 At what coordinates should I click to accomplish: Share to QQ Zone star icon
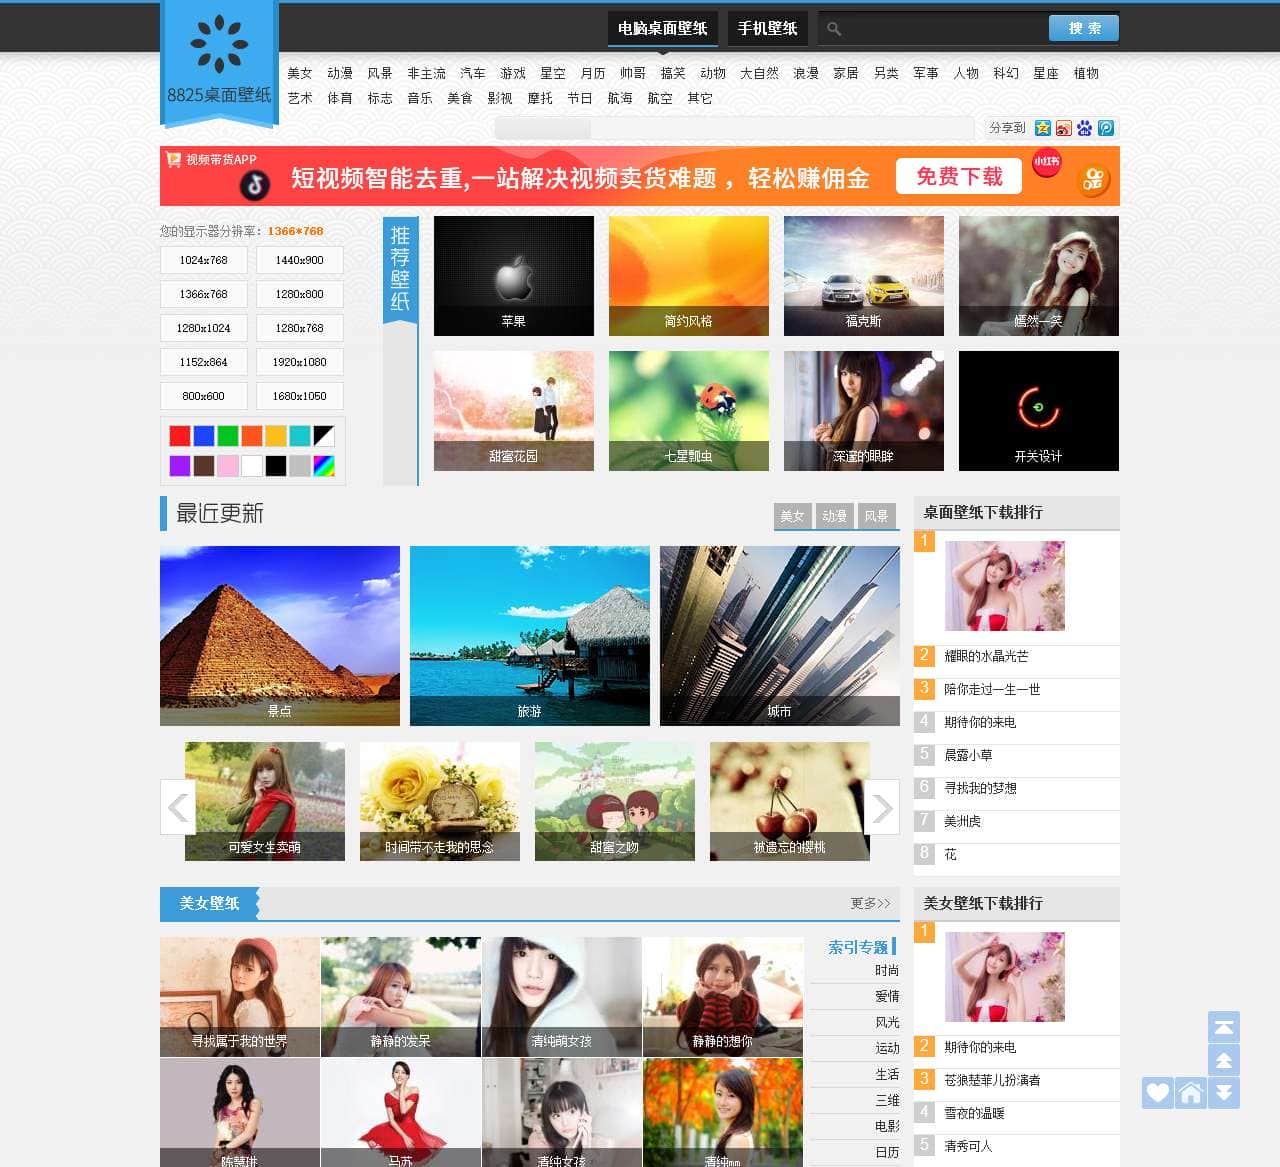(x=1043, y=128)
